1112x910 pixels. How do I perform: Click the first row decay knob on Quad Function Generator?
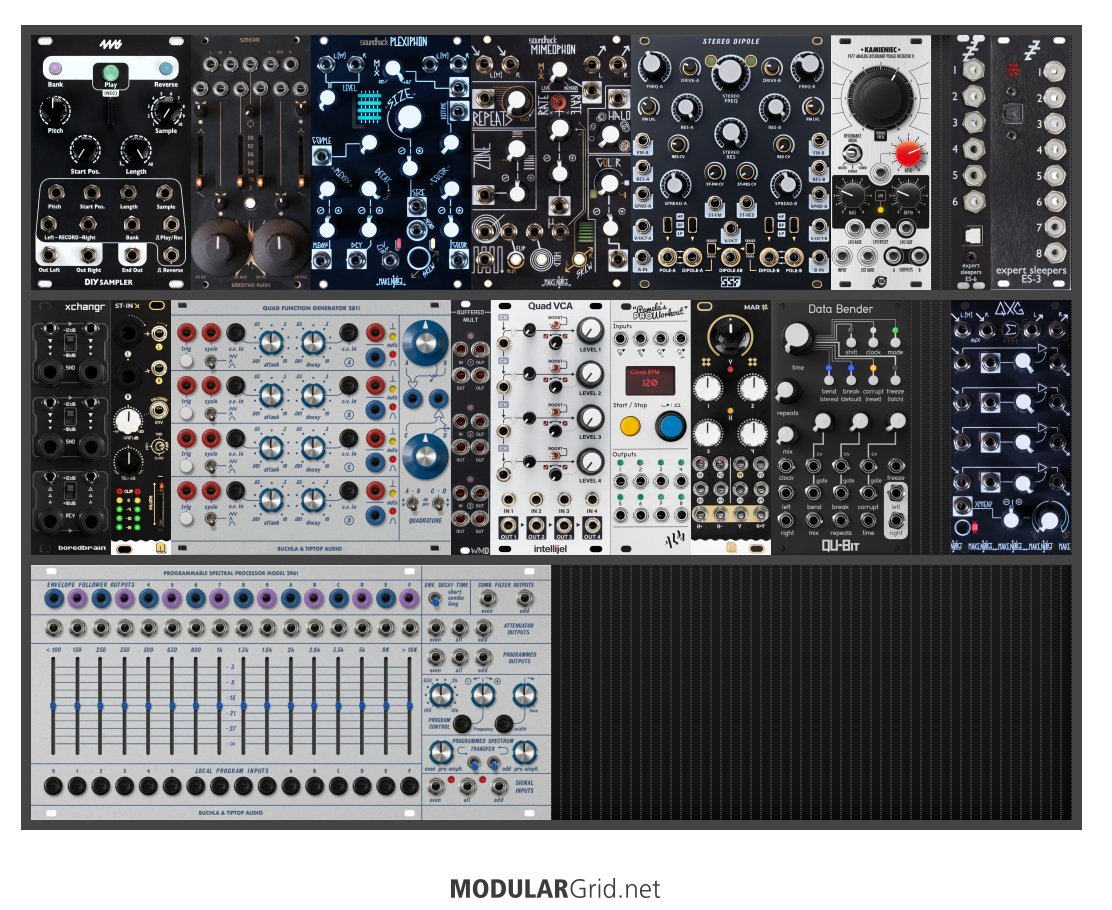tap(313, 343)
